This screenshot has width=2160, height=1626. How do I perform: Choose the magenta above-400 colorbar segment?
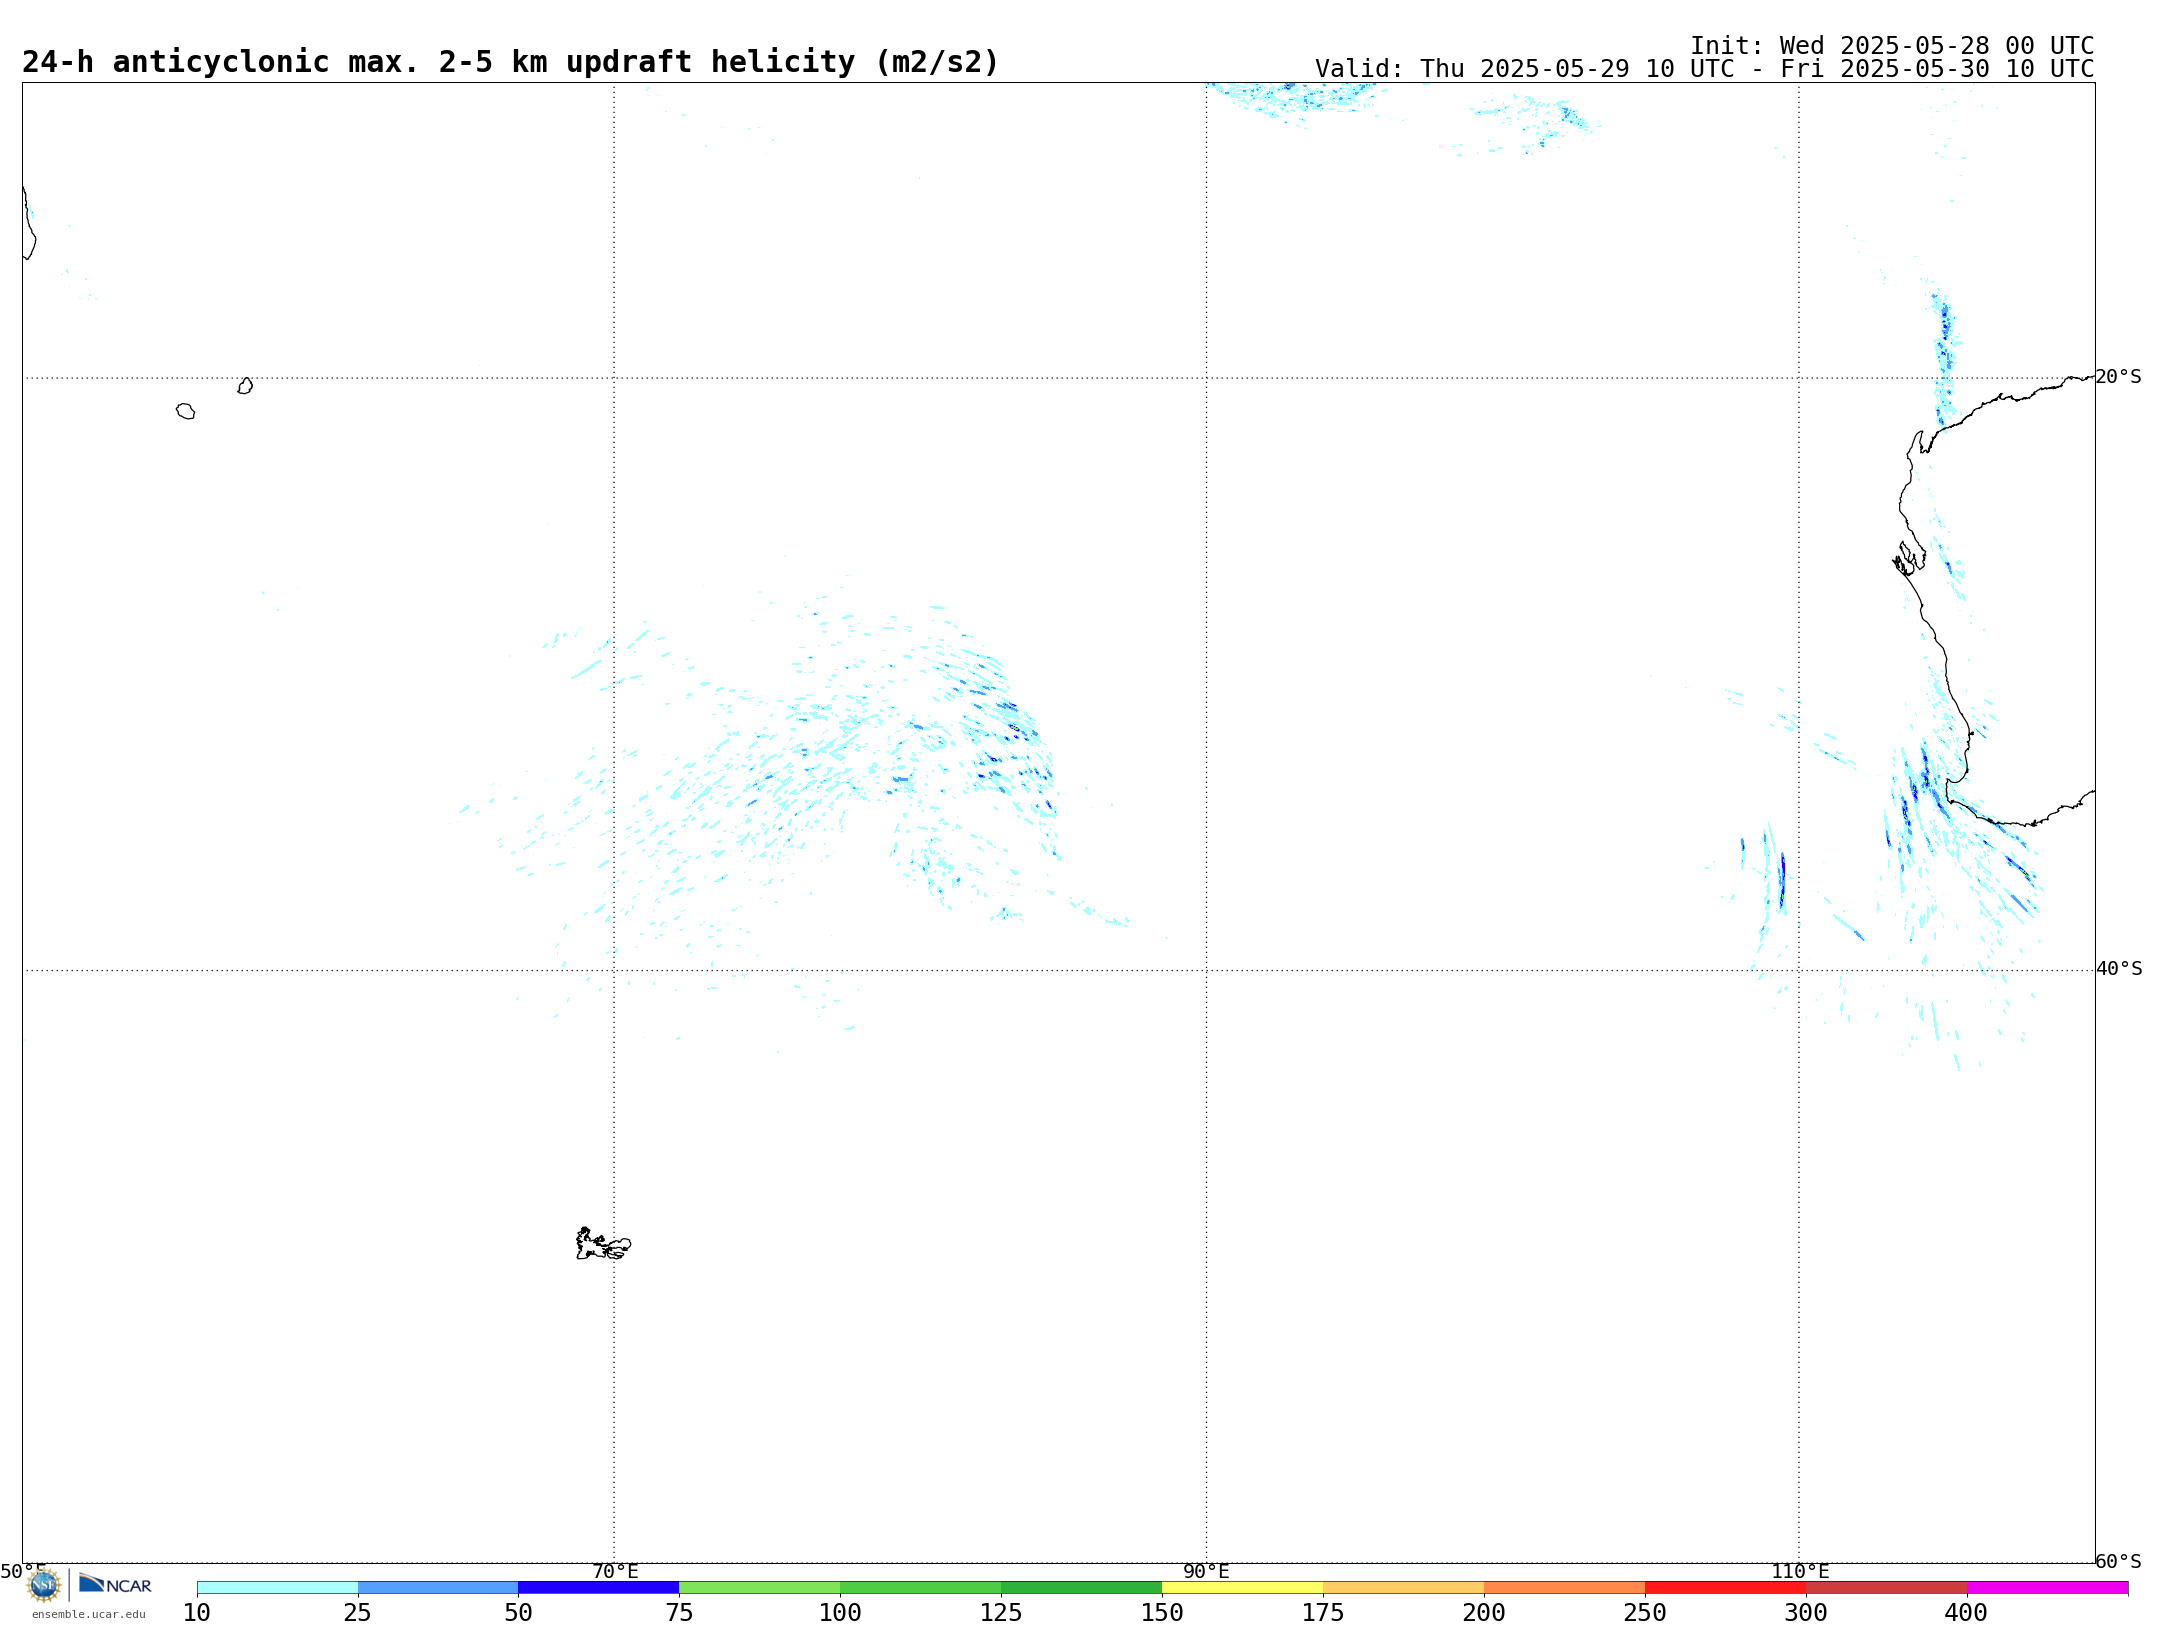[2048, 1588]
